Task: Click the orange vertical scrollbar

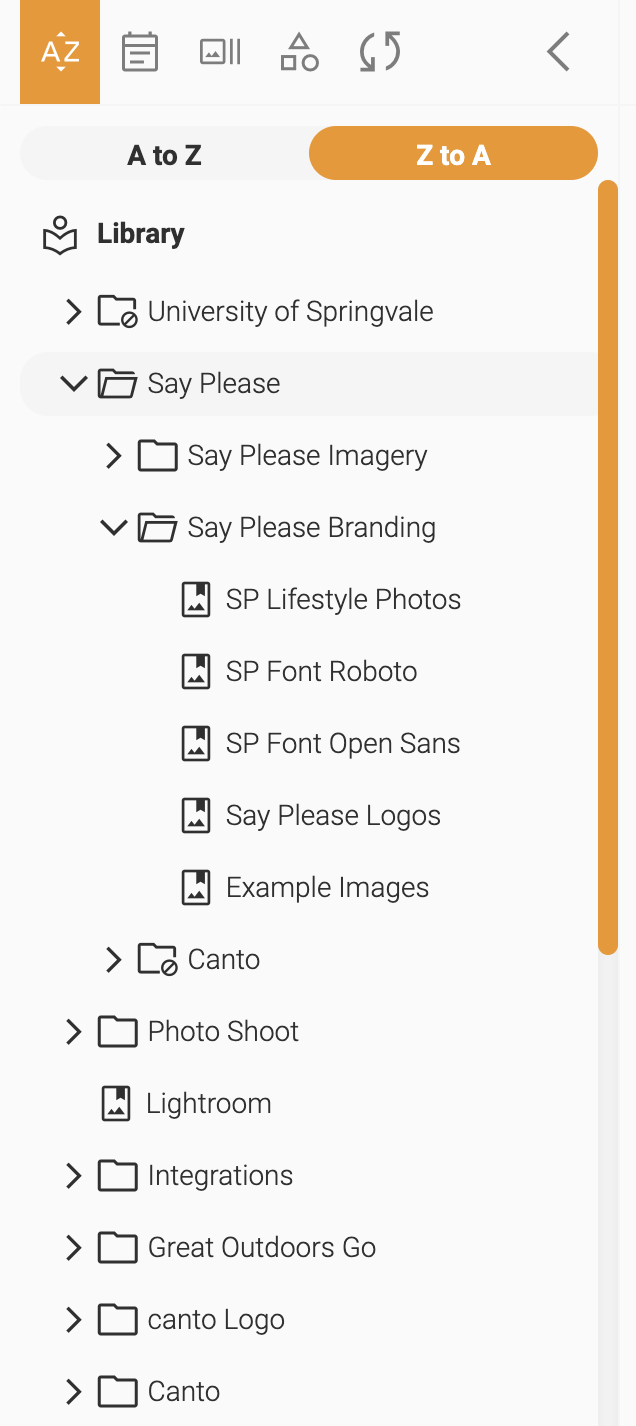Action: [608, 566]
